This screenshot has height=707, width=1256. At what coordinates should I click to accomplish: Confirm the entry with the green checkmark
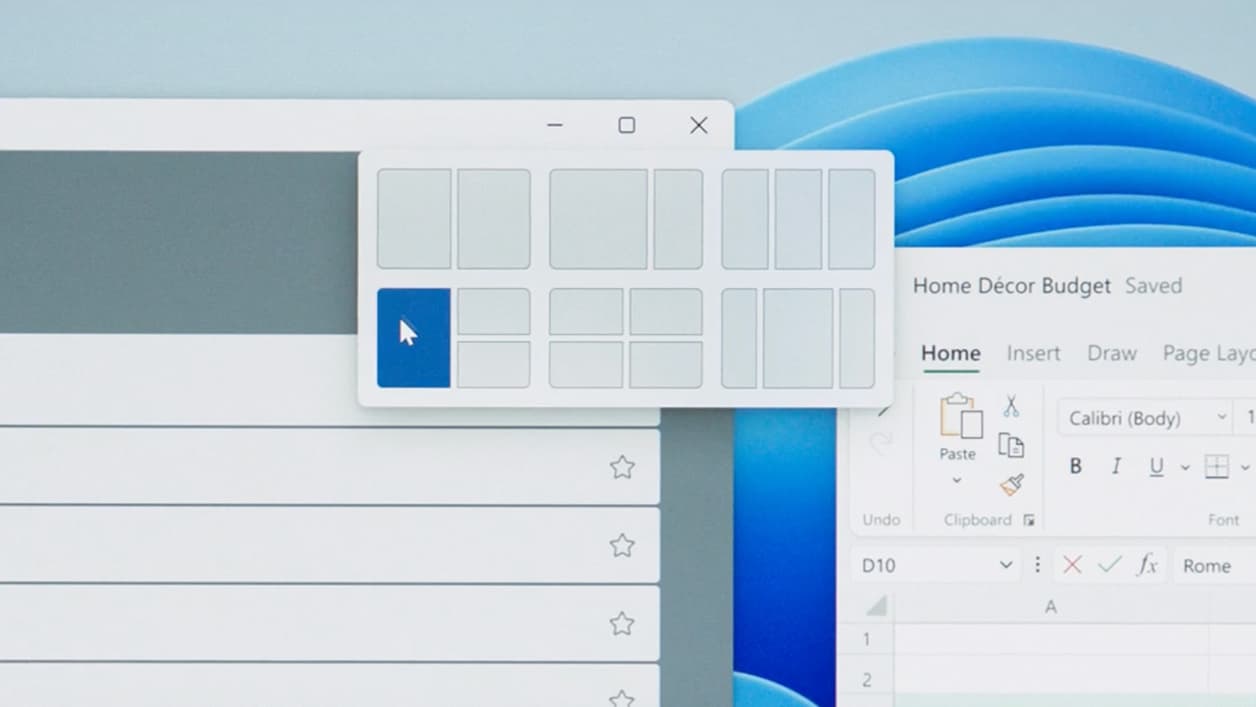(x=1109, y=565)
